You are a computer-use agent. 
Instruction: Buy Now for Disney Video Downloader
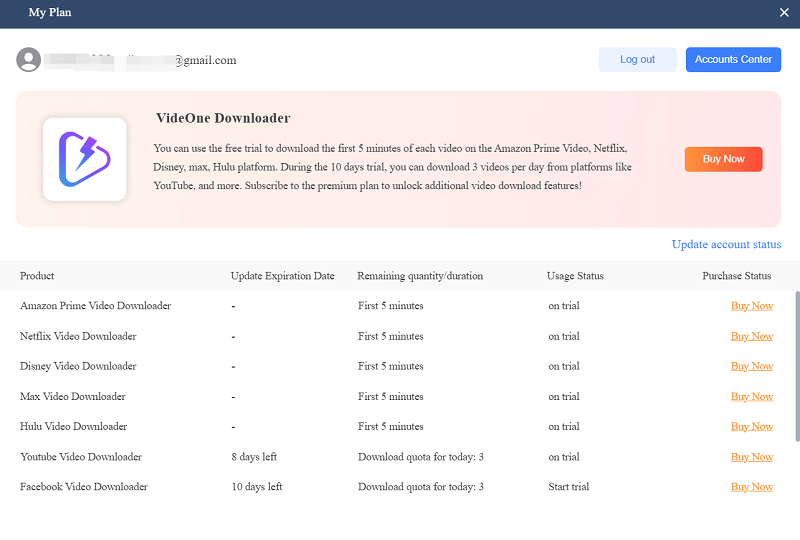751,366
